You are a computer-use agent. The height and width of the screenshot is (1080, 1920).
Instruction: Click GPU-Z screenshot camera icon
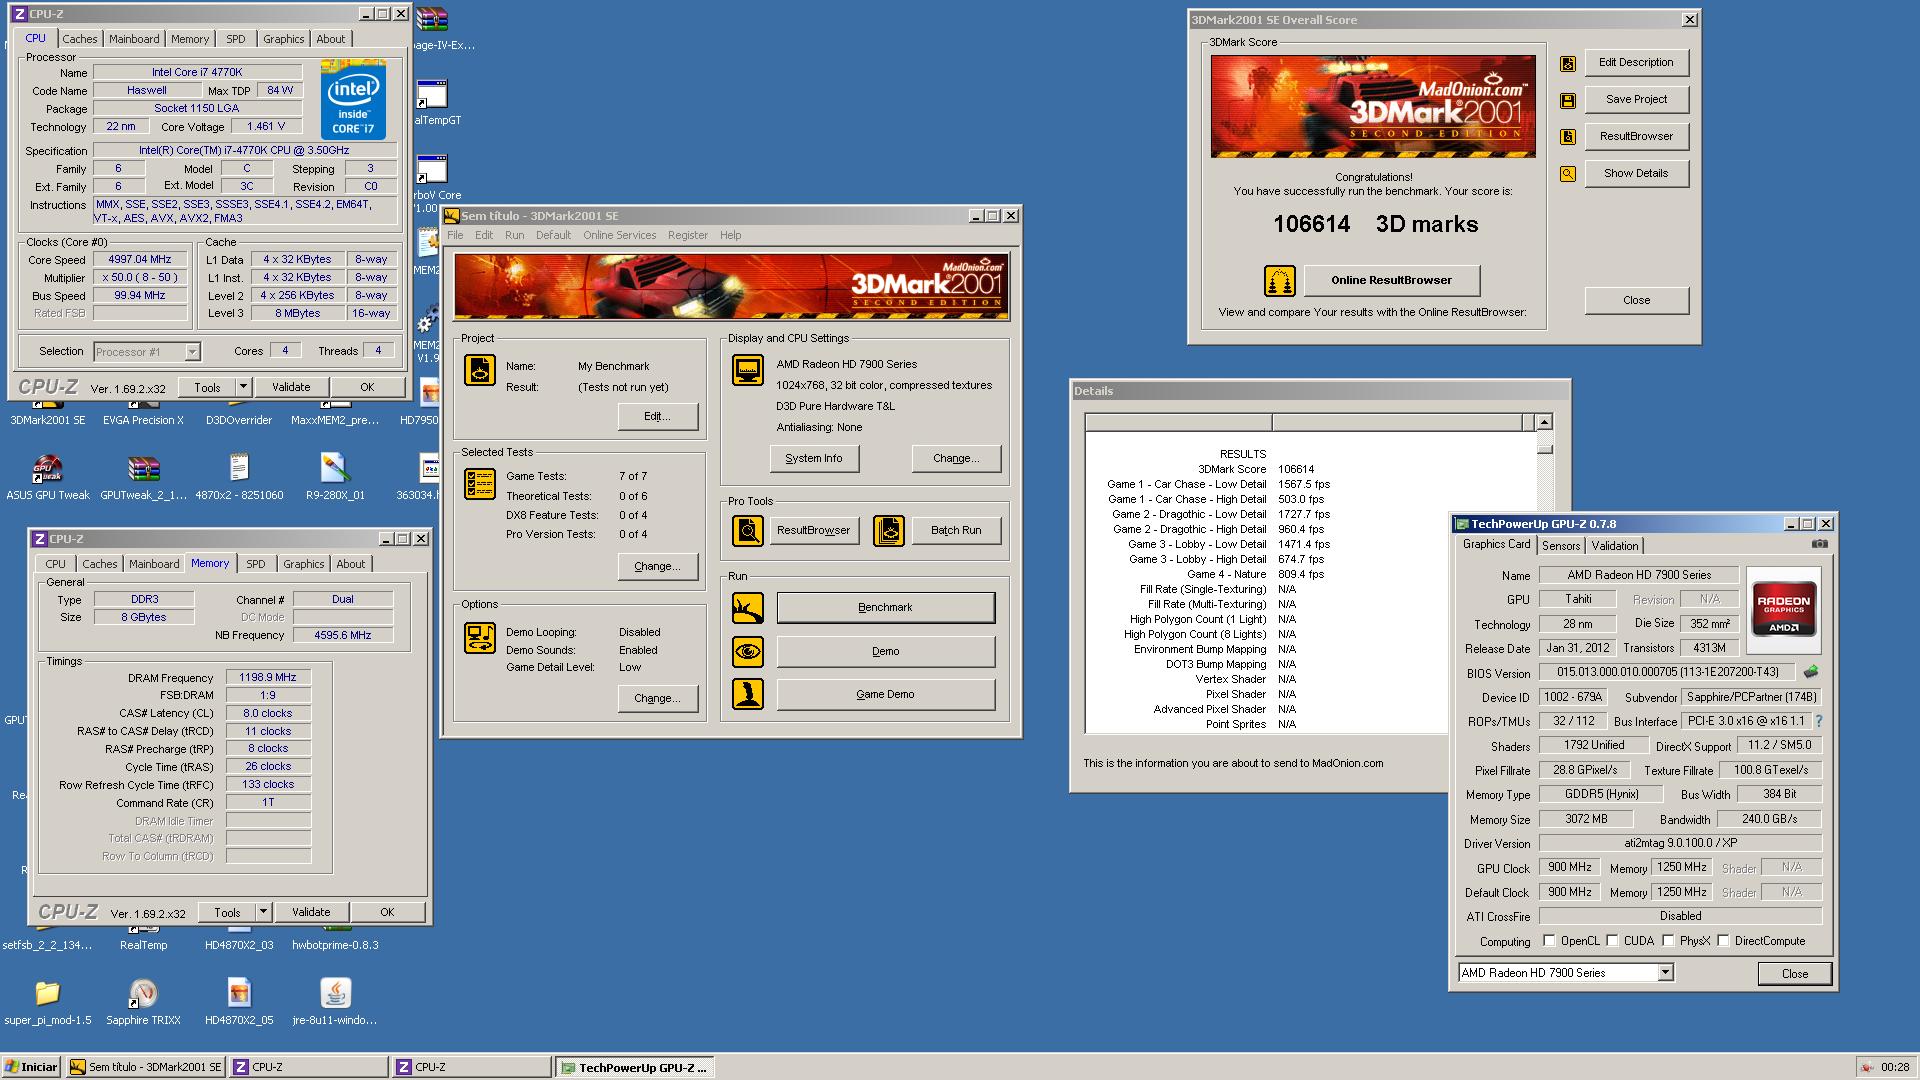(1820, 545)
